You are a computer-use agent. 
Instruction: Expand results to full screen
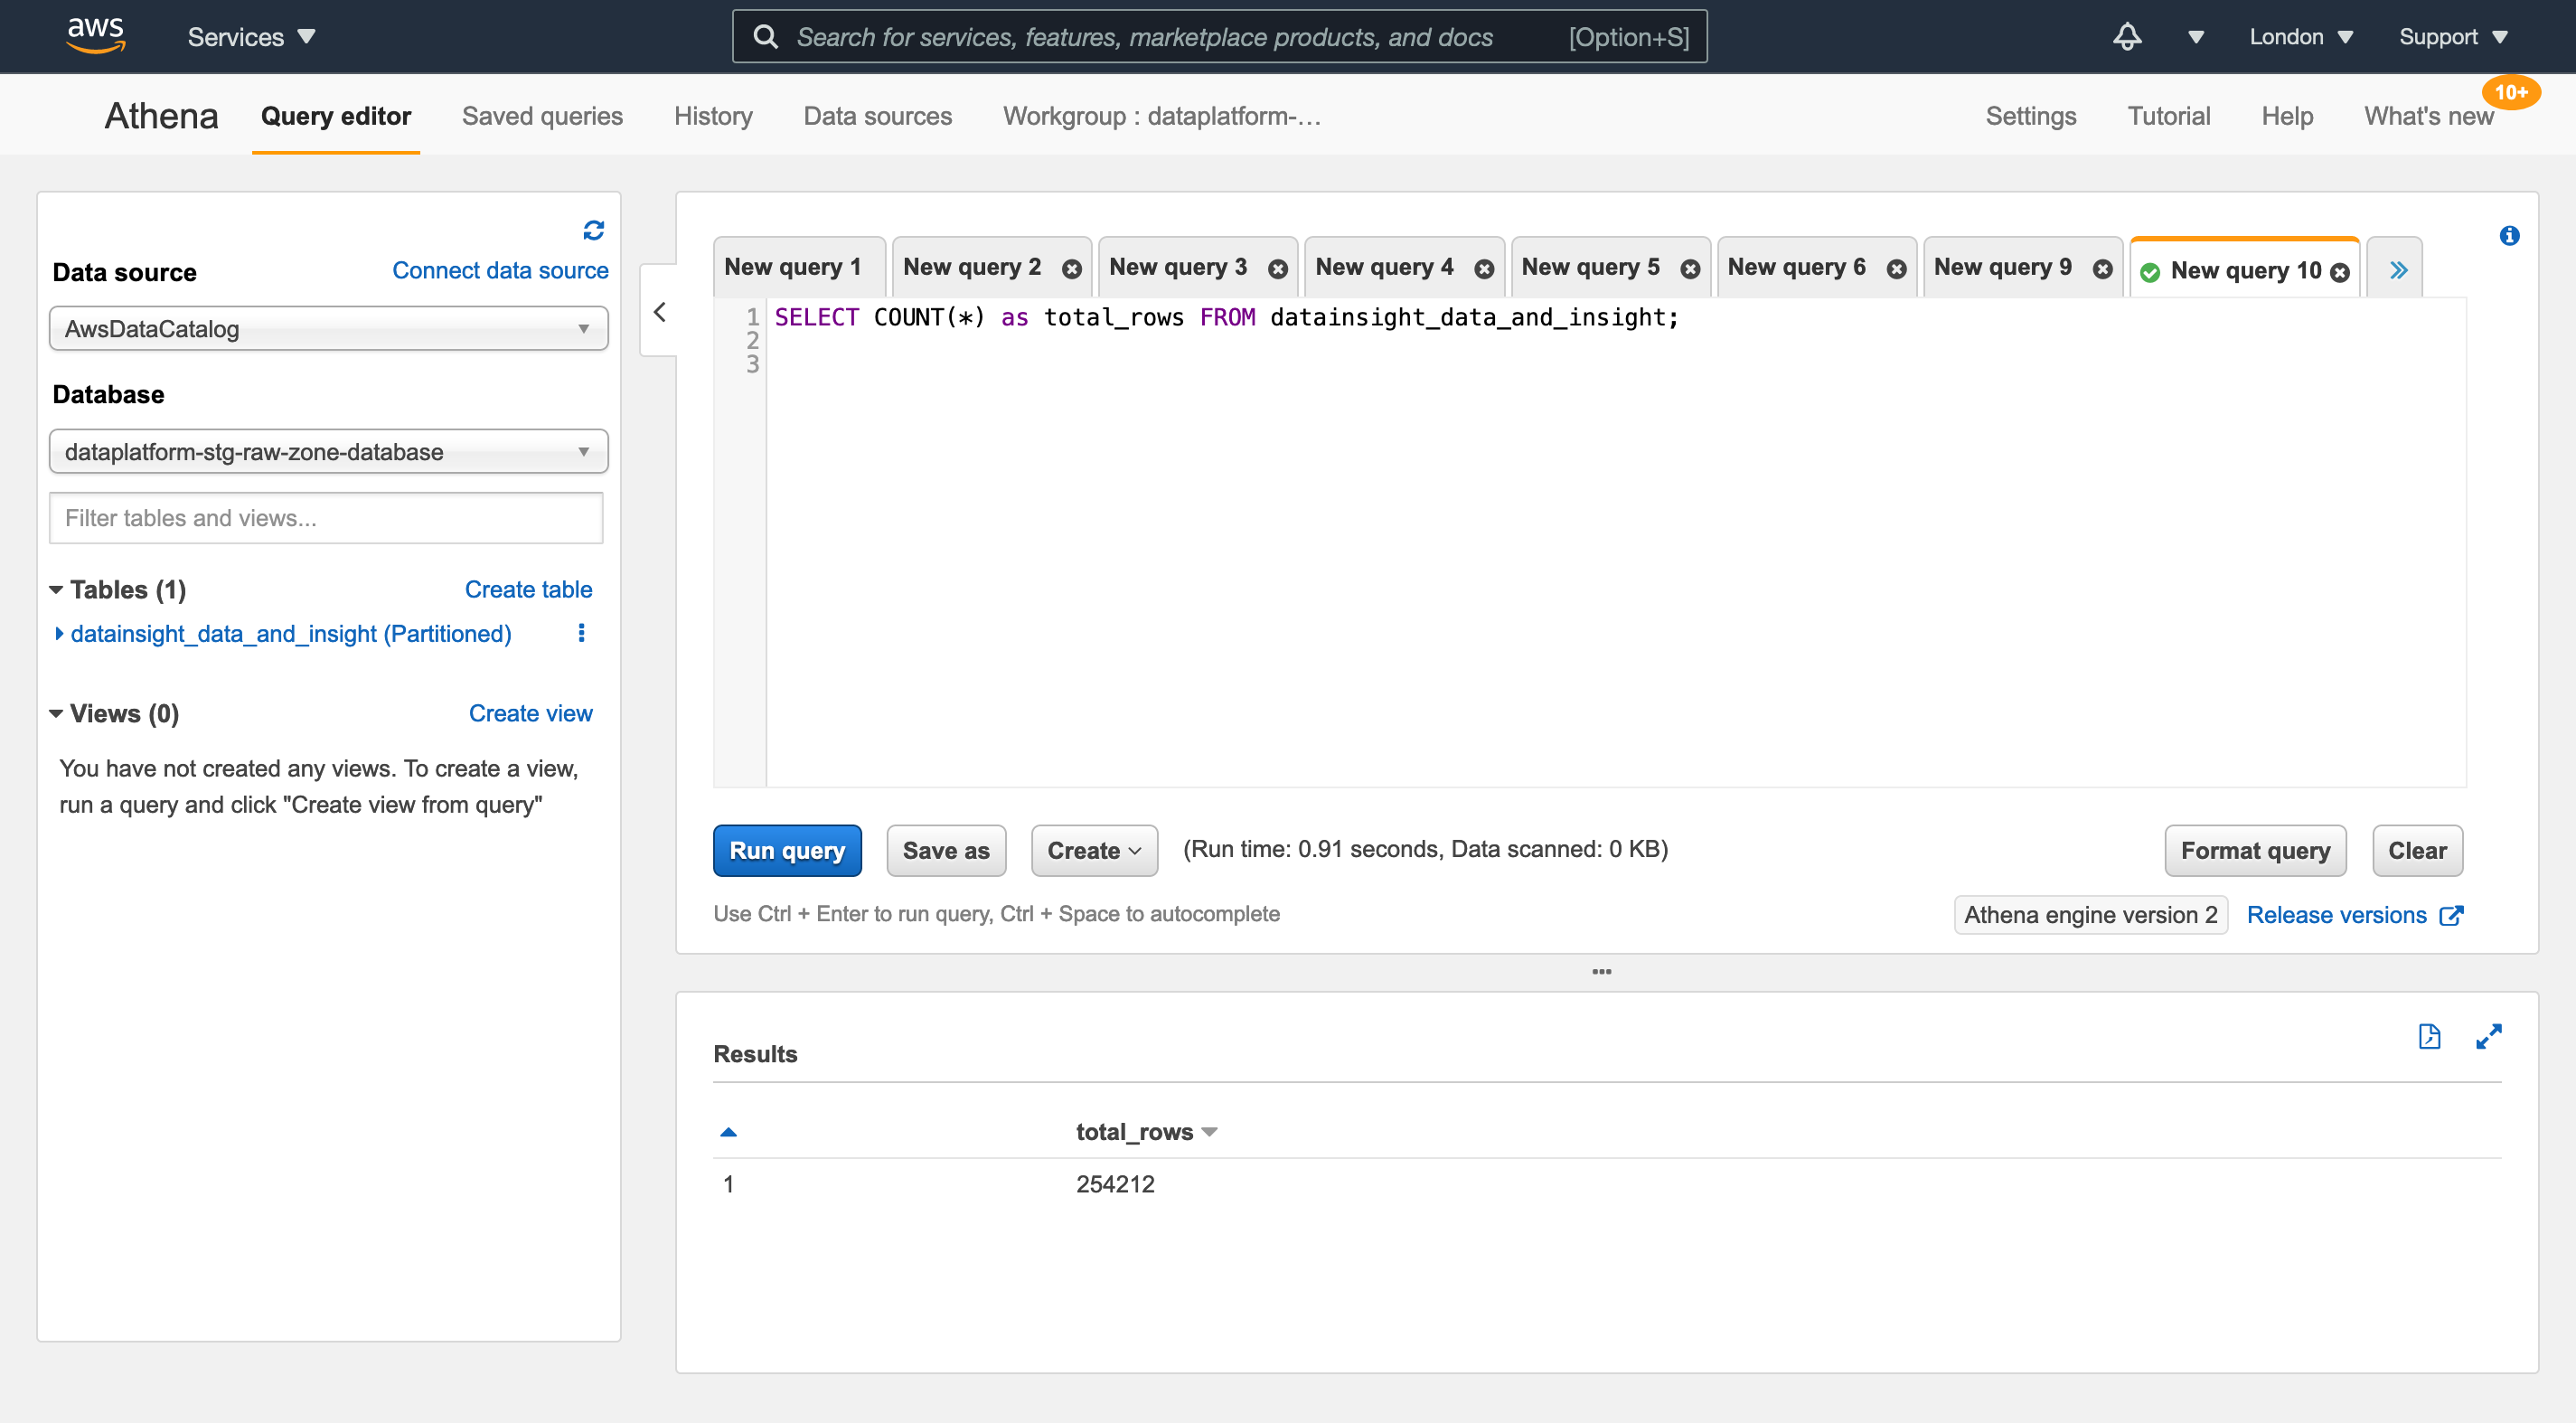coord(2488,1036)
